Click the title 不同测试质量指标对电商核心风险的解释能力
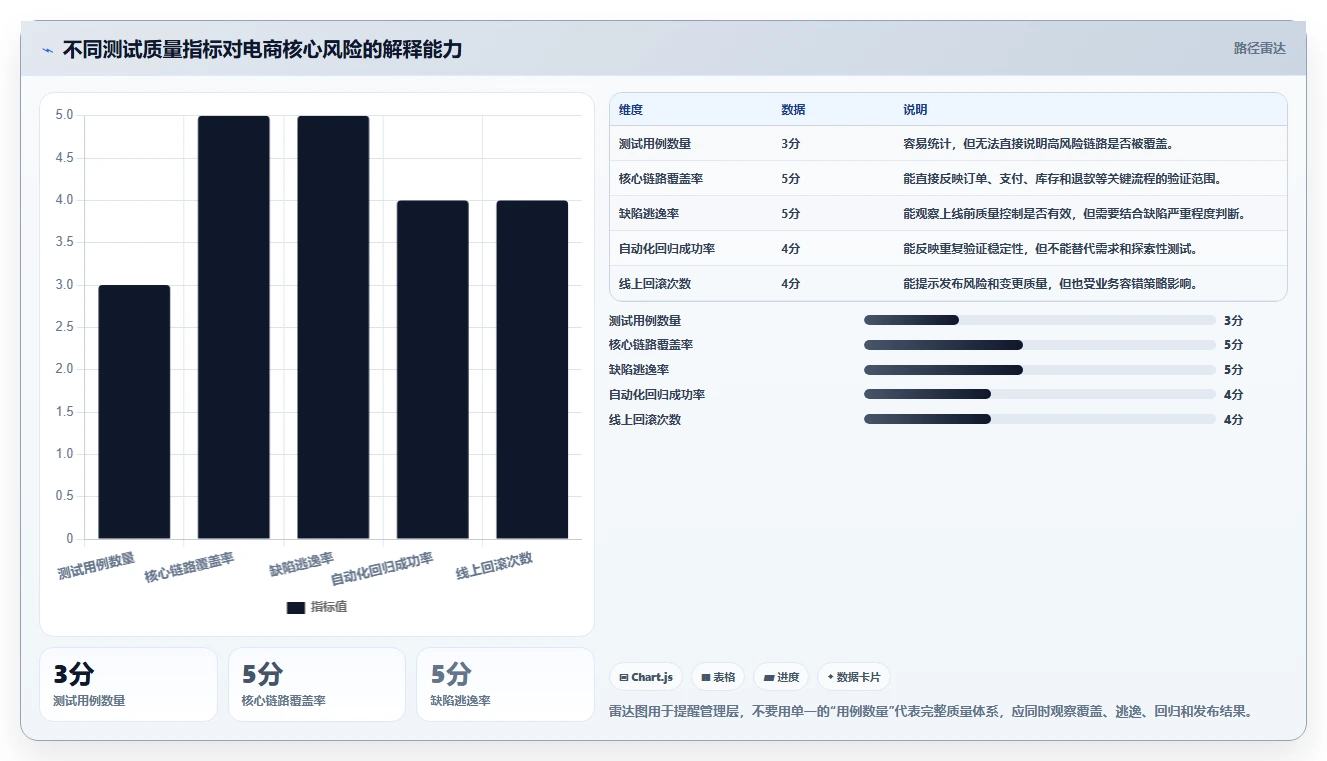Image resolution: width=1327 pixels, height=761 pixels. point(262,49)
